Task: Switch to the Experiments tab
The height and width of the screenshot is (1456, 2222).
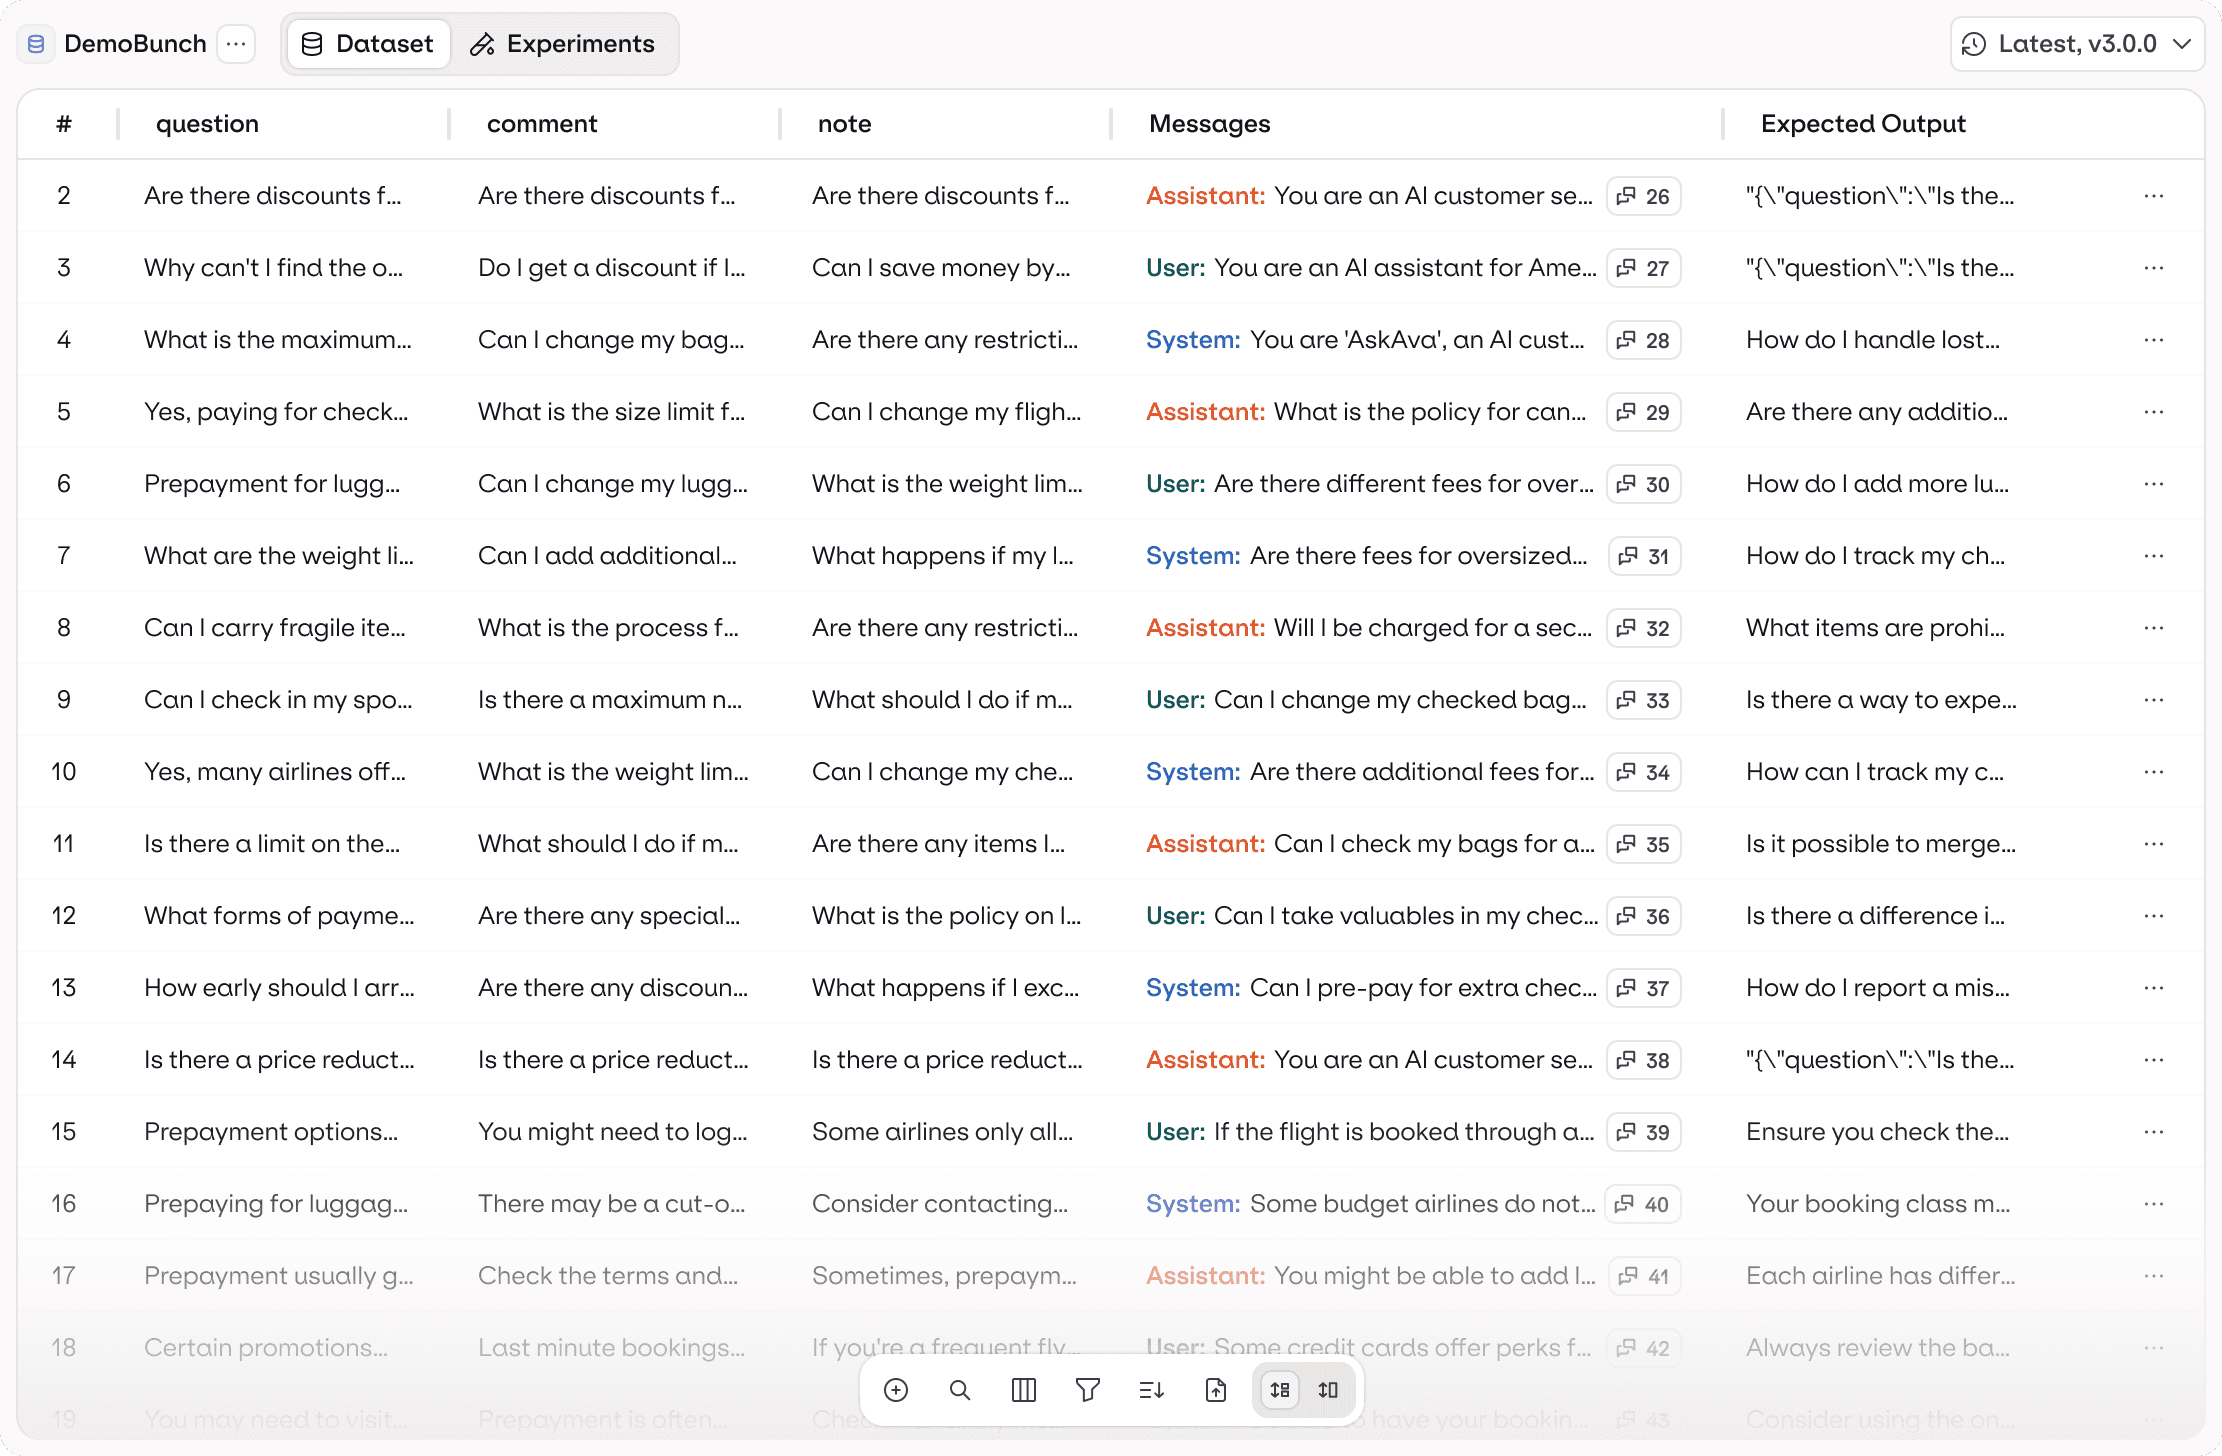Action: coord(563,44)
